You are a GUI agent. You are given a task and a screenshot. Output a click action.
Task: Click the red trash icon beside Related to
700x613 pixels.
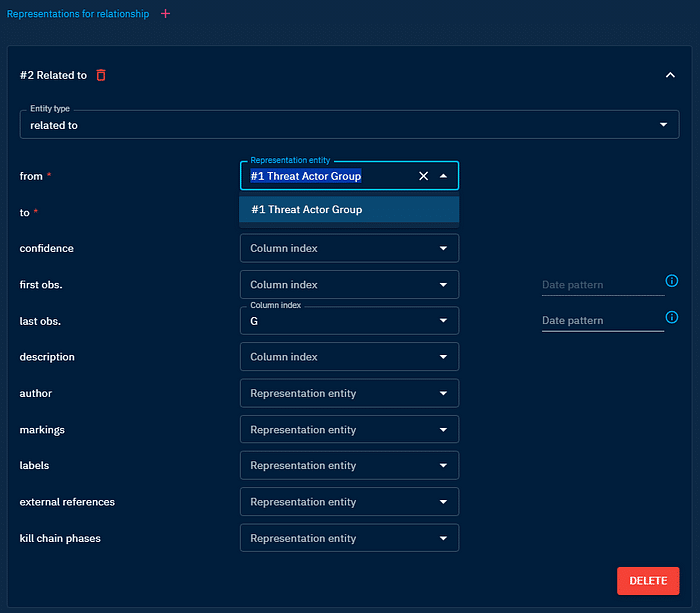tap(101, 75)
